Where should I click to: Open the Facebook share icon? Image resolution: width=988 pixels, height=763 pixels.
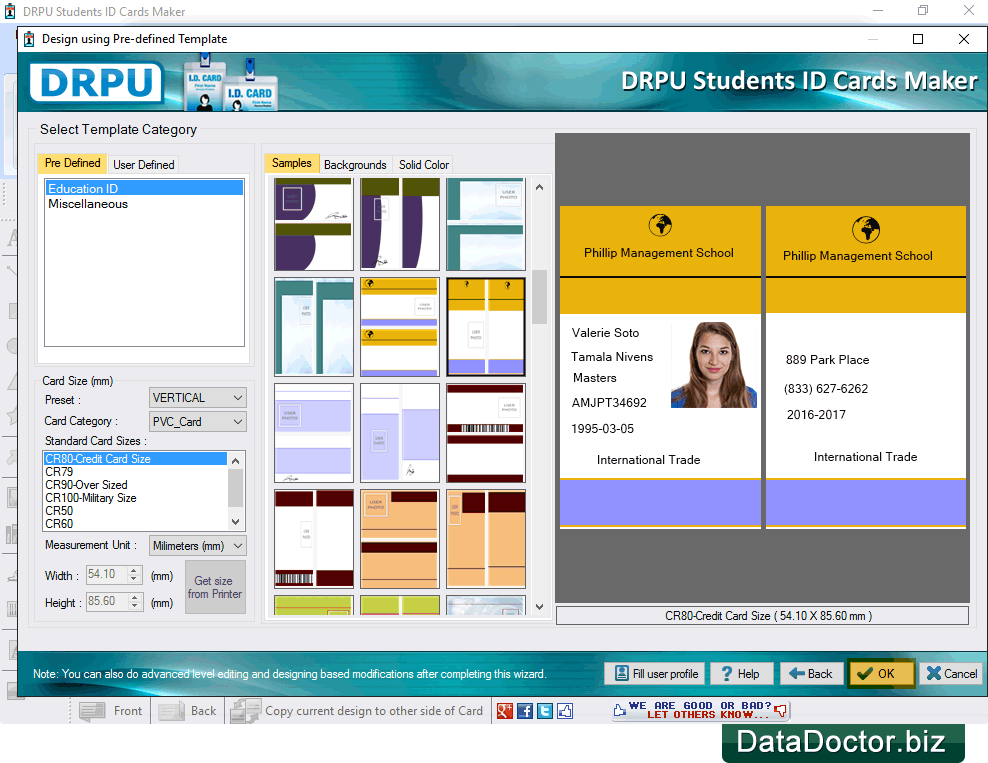(525, 711)
